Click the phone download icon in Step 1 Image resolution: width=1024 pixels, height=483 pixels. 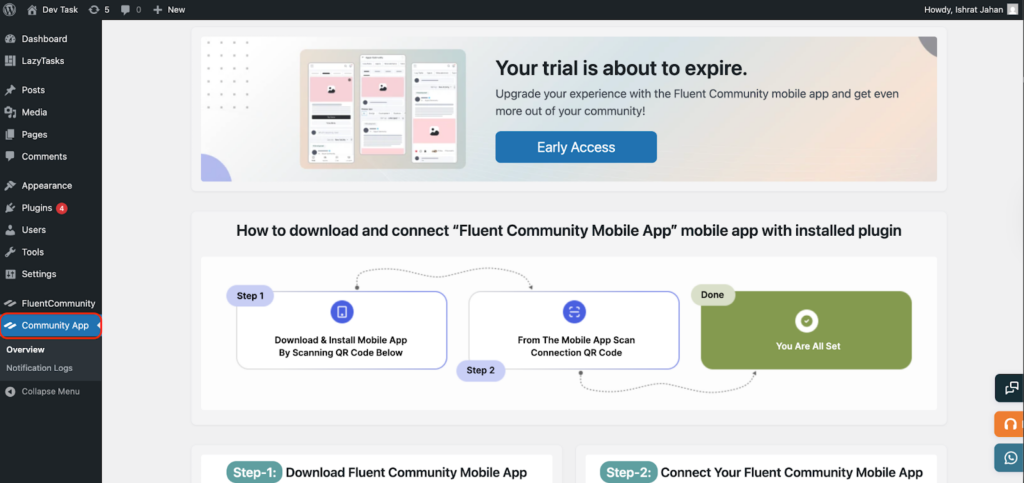342,312
